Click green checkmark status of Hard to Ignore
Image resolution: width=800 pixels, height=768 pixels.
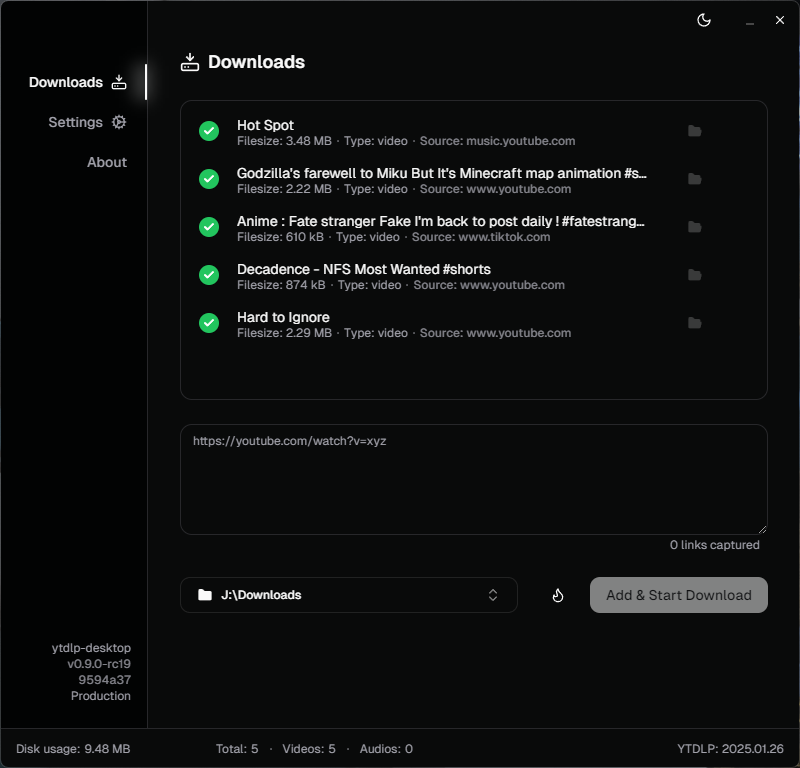pyautogui.click(x=209, y=323)
